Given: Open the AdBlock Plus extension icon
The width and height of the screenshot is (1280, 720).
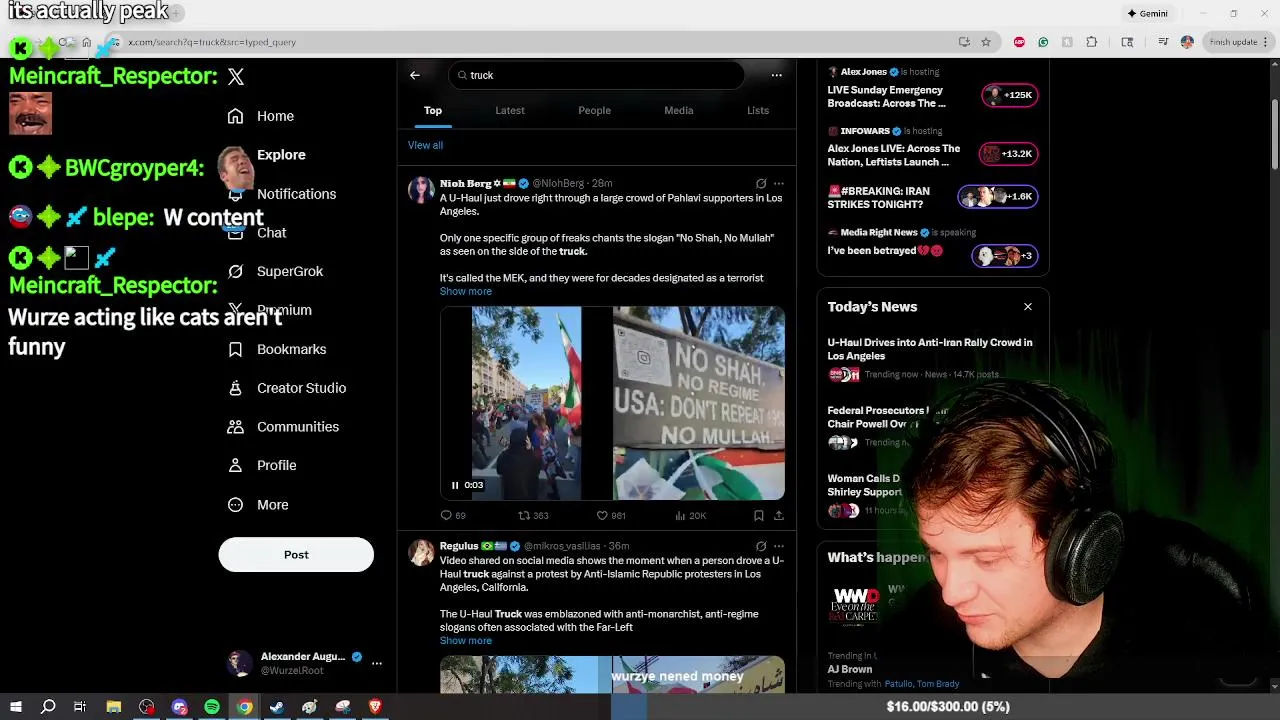Looking at the screenshot, I should [x=1019, y=42].
